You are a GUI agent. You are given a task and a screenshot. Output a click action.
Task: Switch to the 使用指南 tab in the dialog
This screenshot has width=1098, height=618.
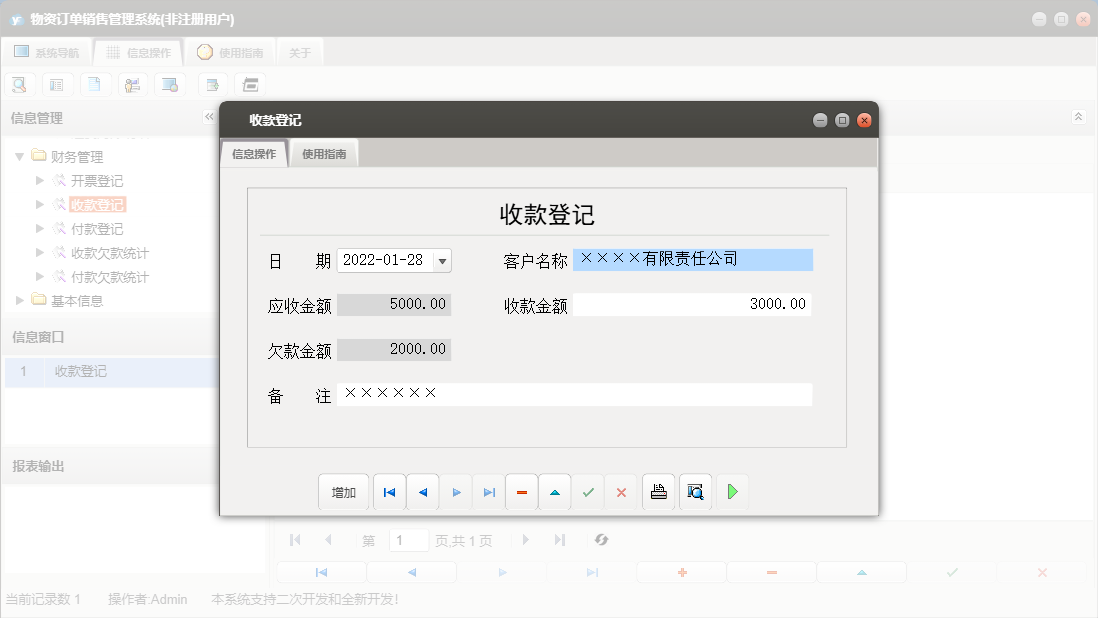click(323, 153)
